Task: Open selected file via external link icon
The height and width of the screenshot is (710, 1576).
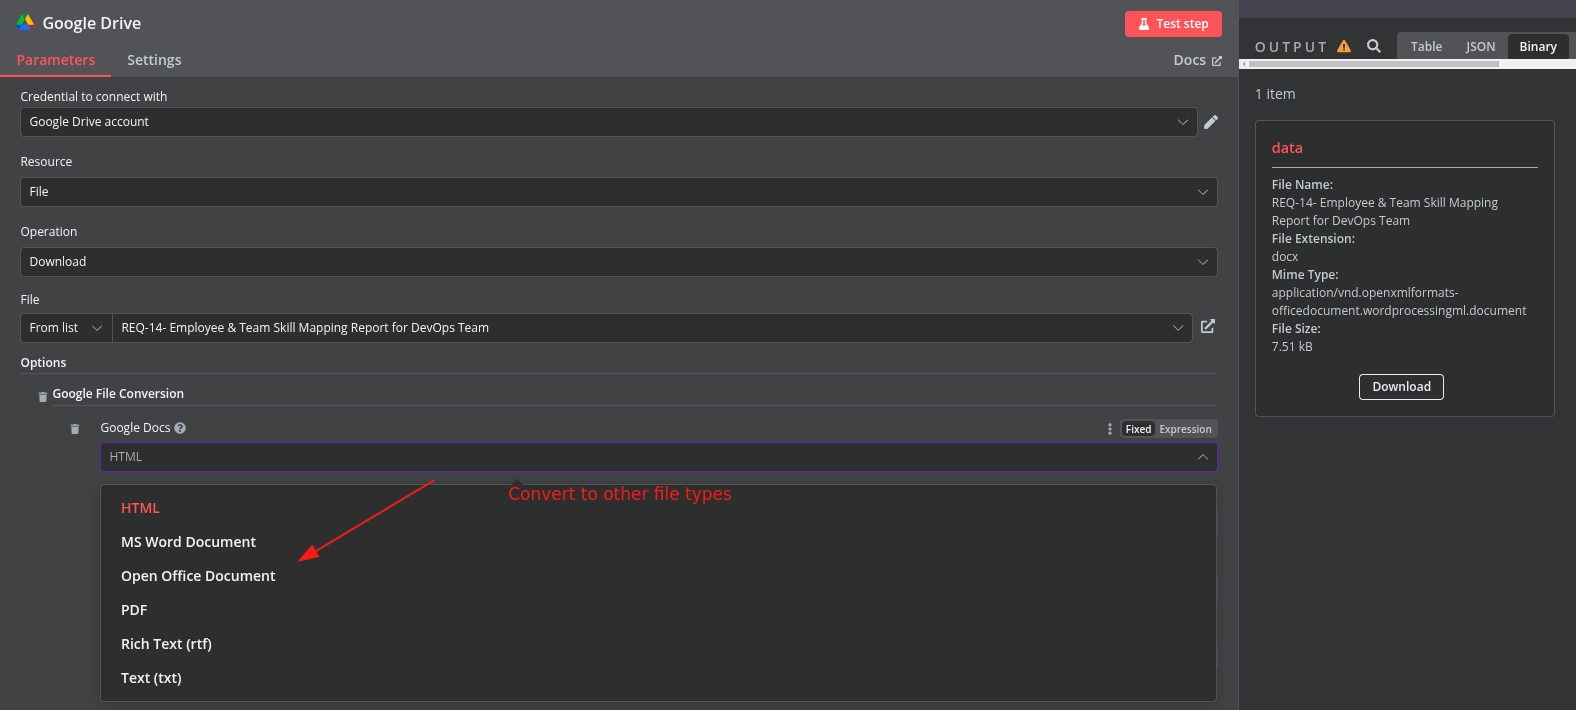Action: (x=1208, y=326)
